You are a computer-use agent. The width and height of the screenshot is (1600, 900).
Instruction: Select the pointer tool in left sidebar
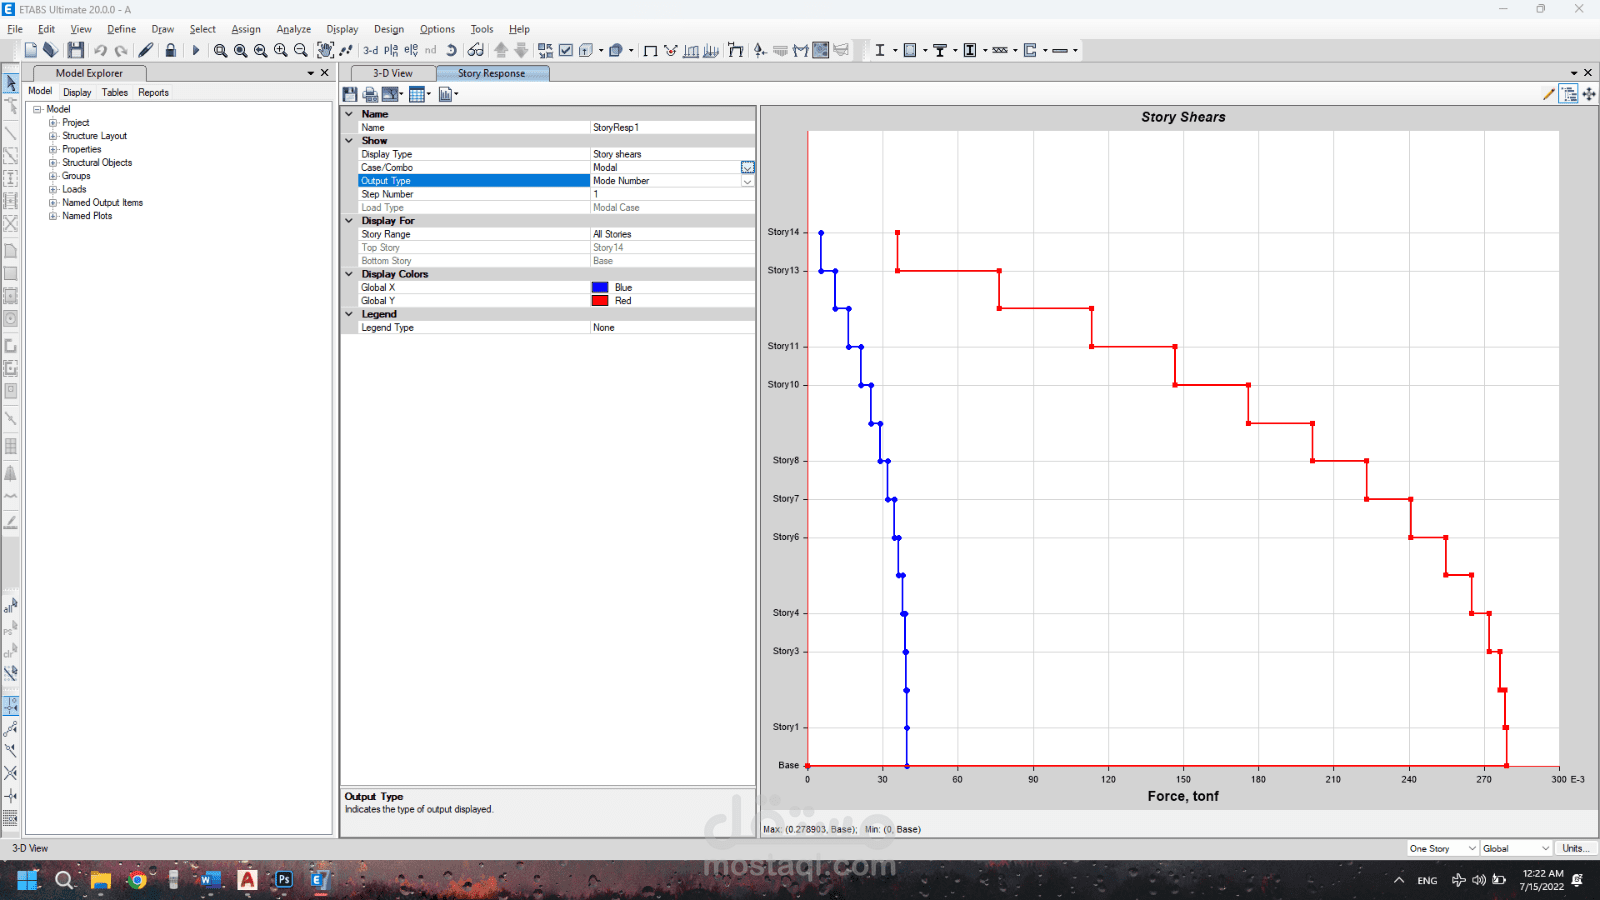10,83
